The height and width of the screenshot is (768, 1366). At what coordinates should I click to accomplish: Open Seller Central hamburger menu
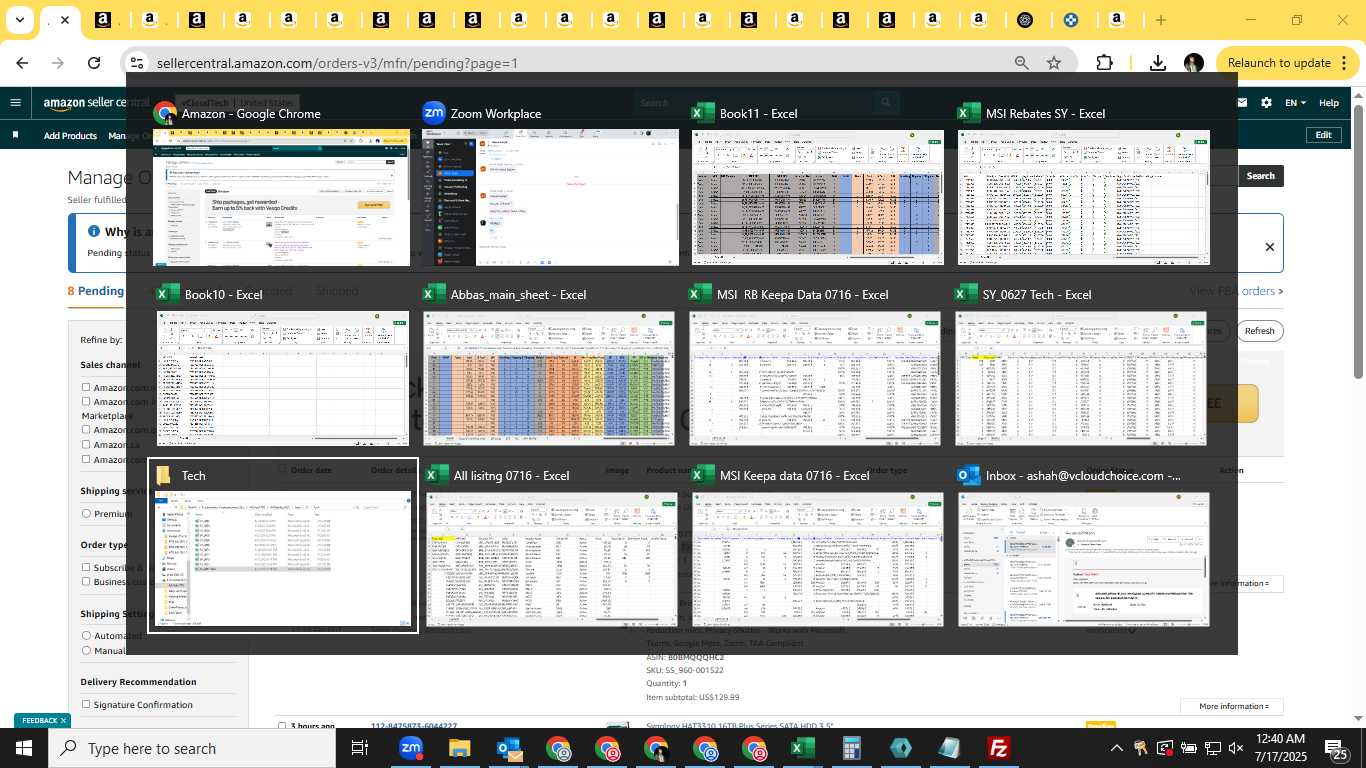click(15, 102)
